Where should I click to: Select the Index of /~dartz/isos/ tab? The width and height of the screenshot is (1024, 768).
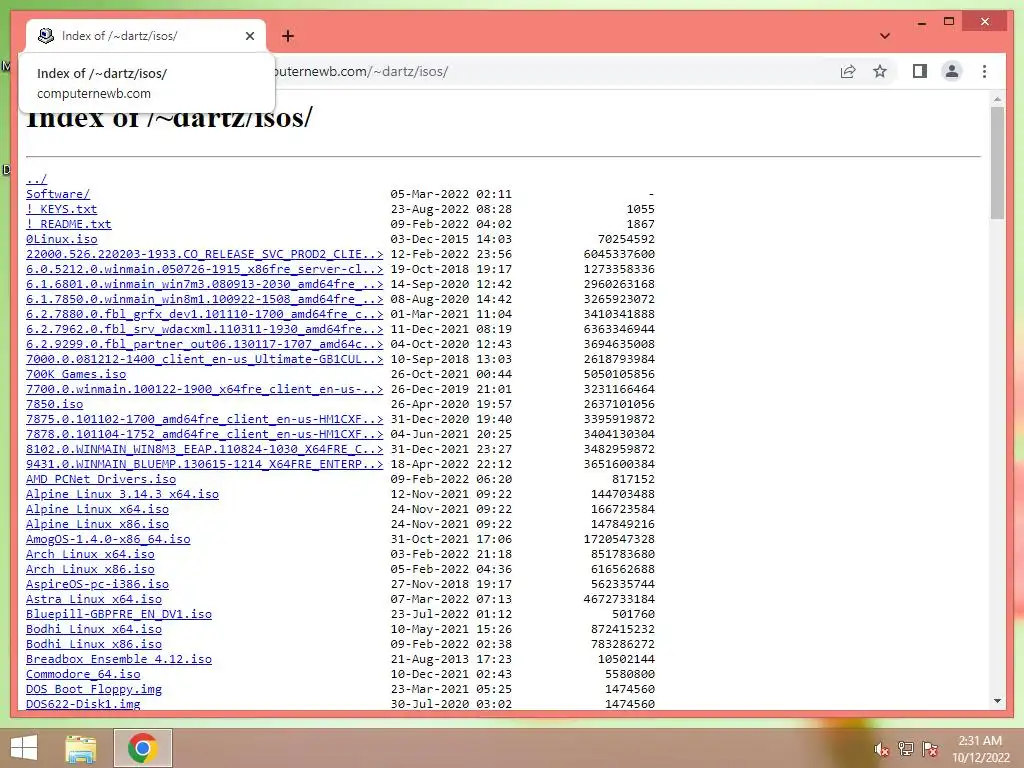tap(145, 36)
